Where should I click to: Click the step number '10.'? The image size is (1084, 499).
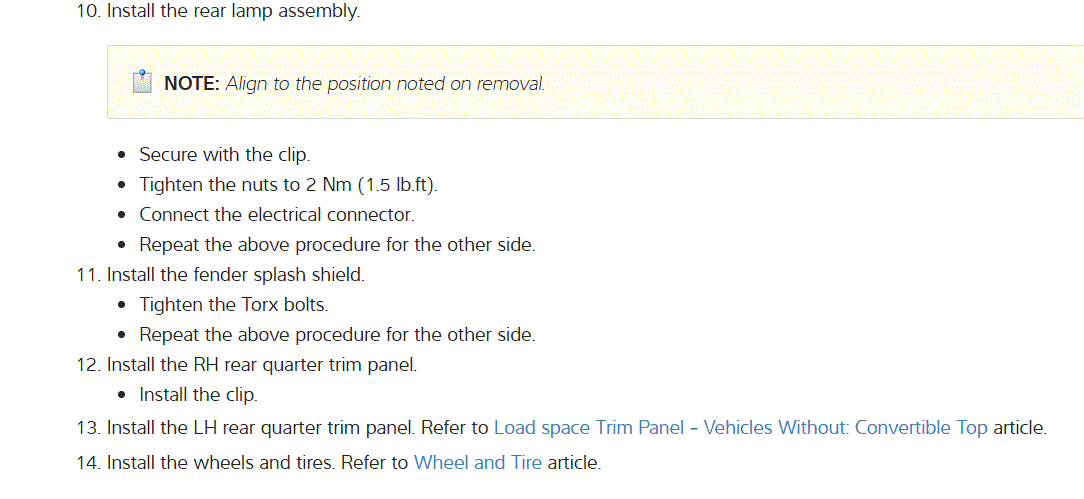(x=89, y=14)
